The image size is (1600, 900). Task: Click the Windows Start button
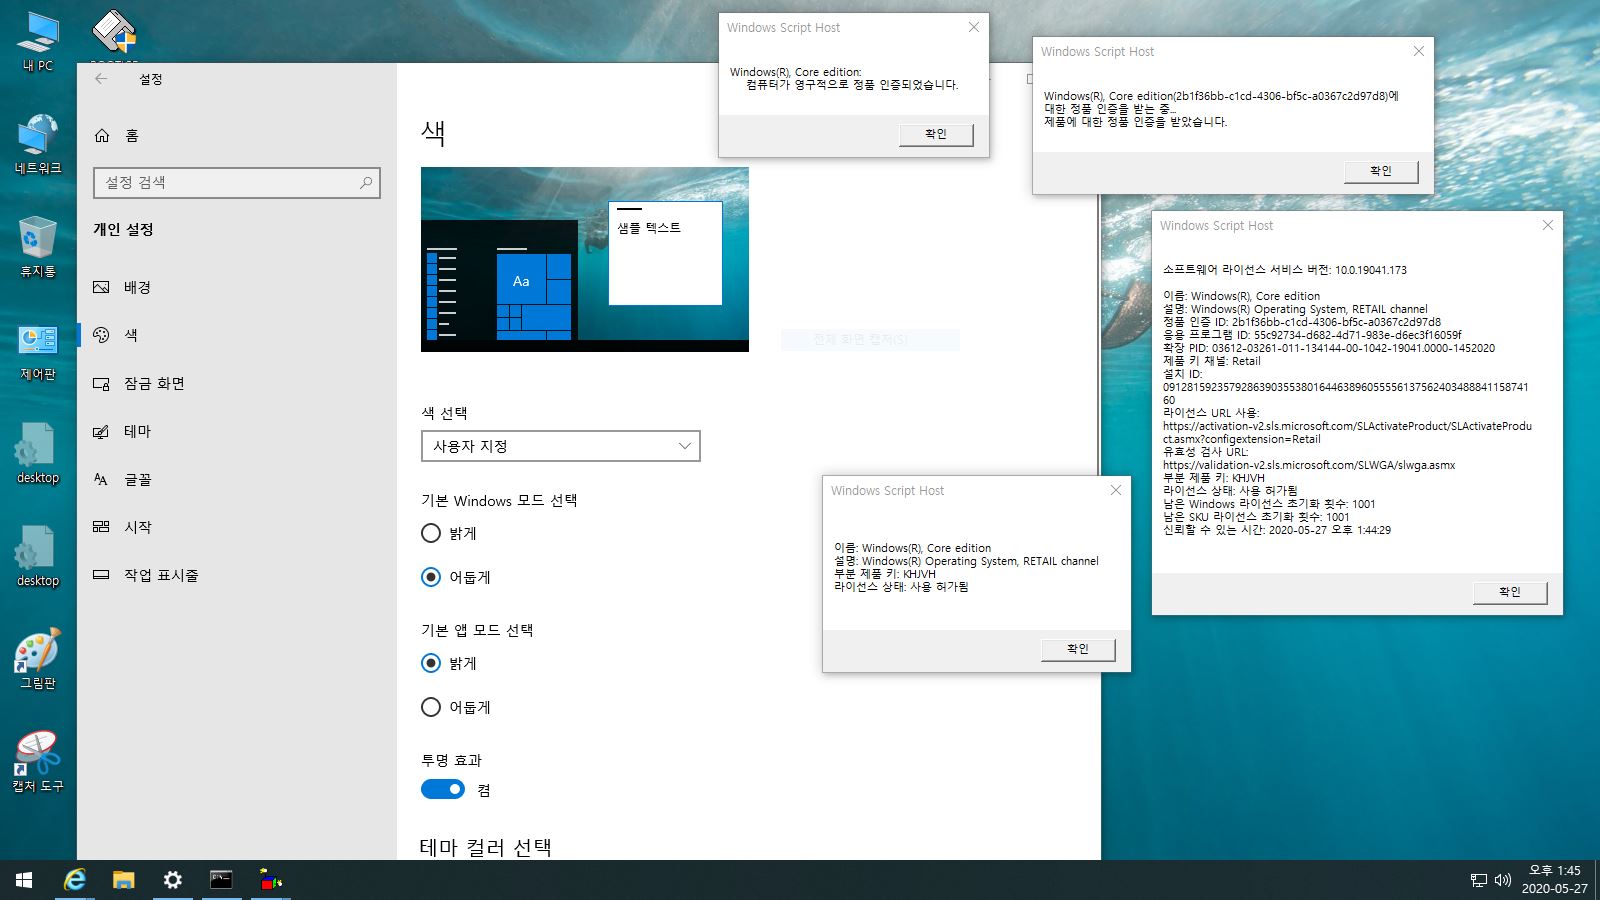(24, 880)
